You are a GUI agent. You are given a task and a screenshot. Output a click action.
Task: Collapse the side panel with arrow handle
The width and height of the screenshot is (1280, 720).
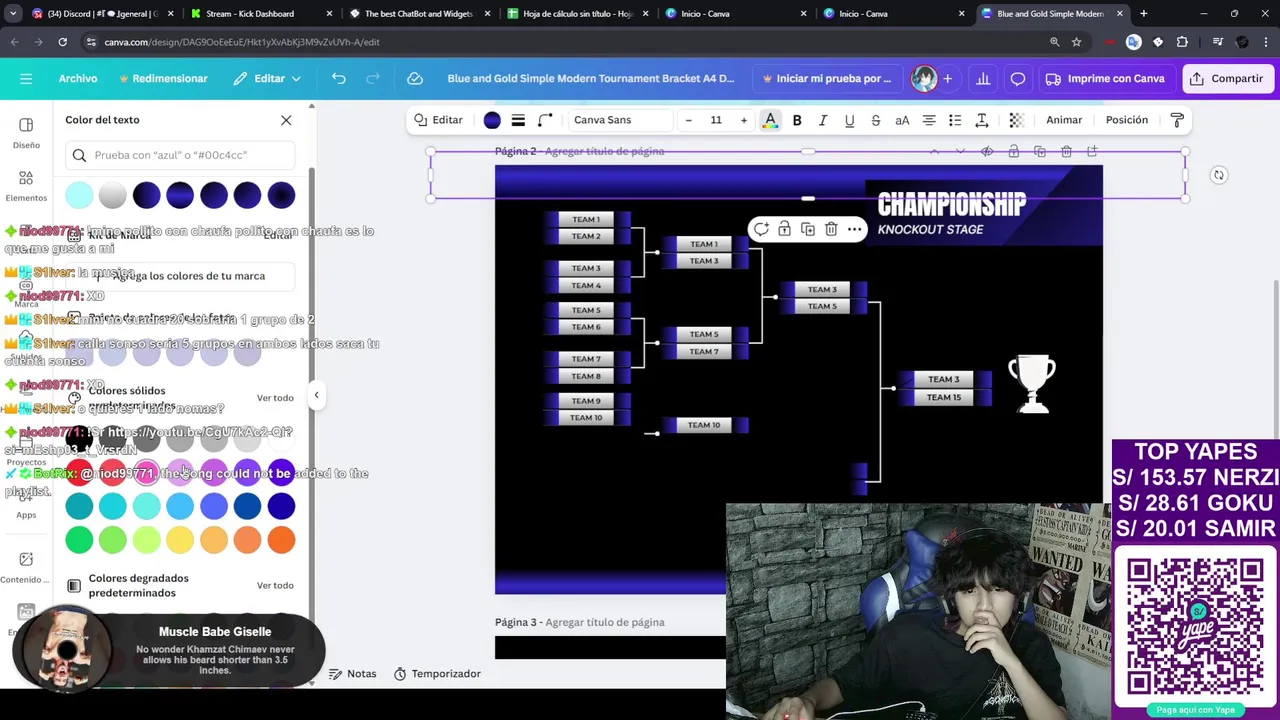click(316, 395)
